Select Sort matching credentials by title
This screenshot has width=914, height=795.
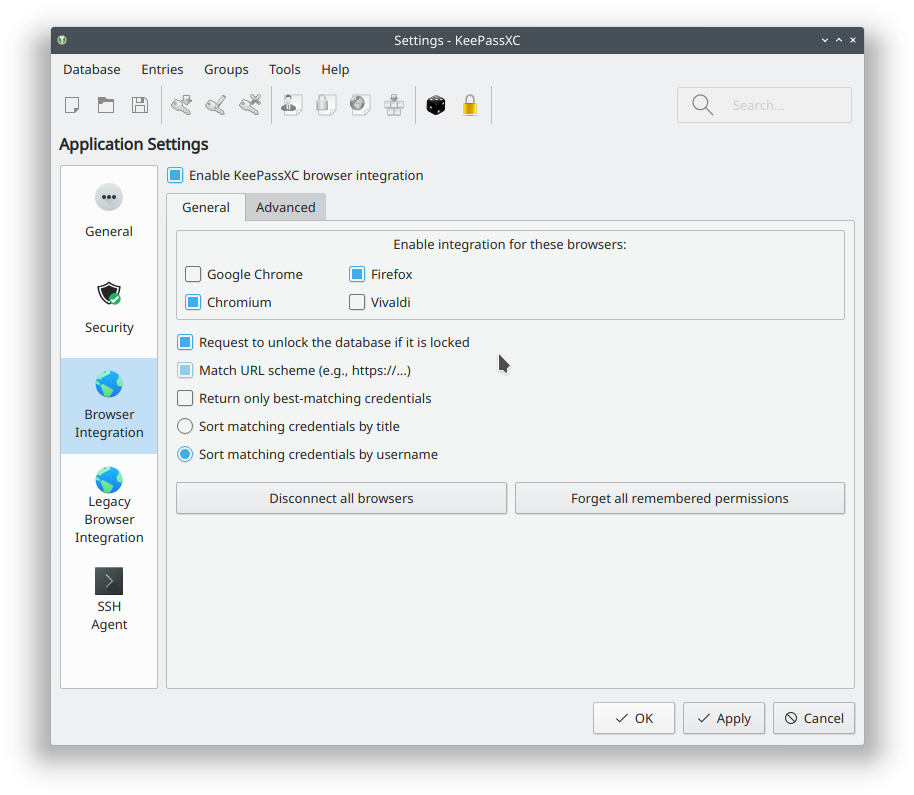pos(184,426)
